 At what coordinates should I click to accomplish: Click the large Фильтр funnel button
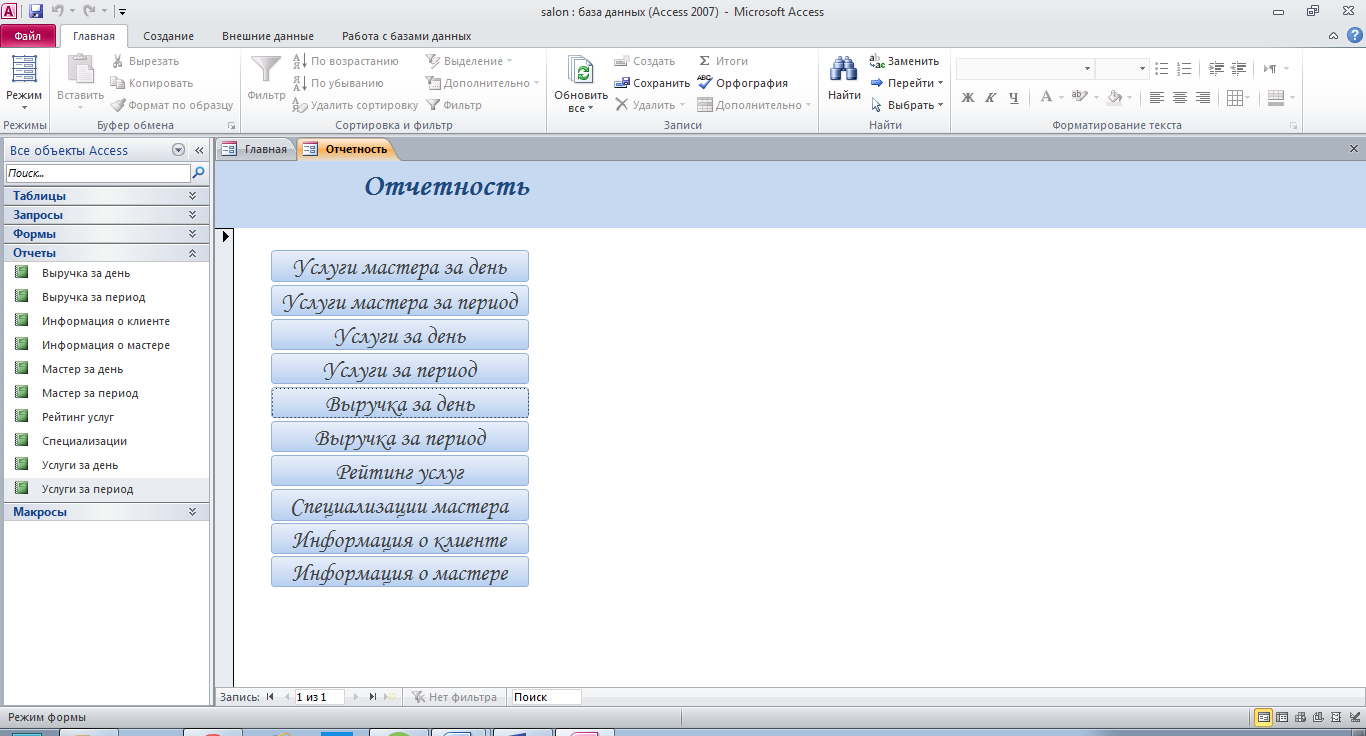(267, 79)
